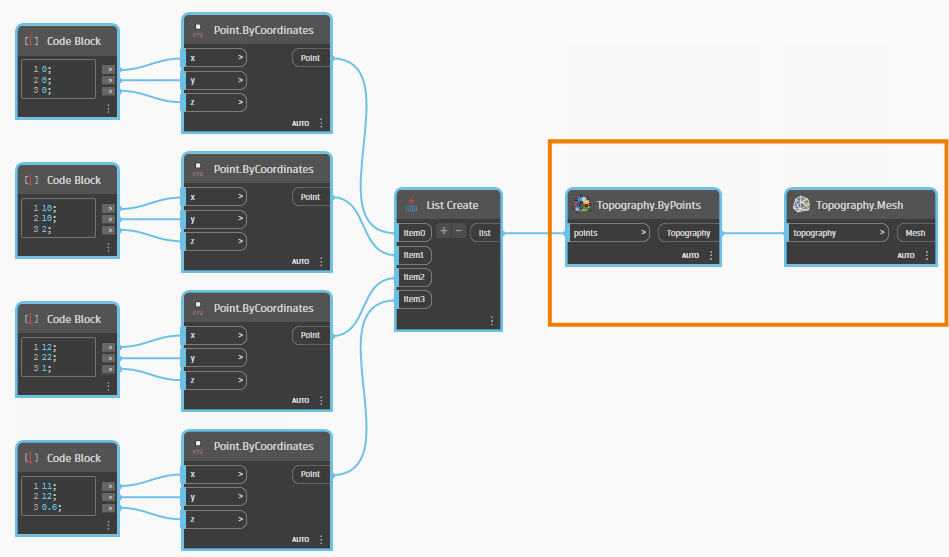Click the Topography.Mesh node mesh icon

[801, 205]
